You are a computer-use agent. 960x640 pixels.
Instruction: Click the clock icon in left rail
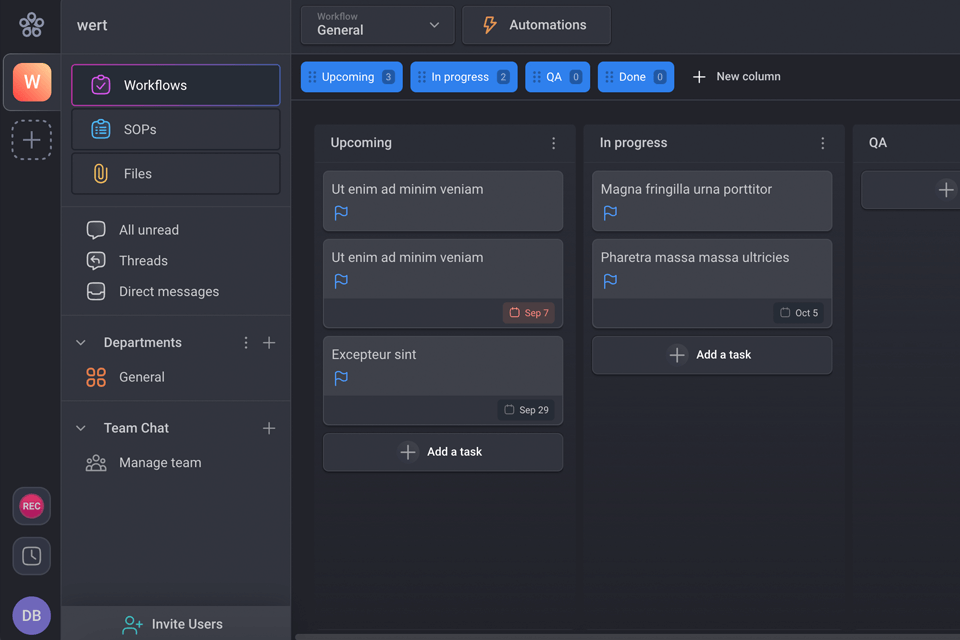(x=31, y=556)
